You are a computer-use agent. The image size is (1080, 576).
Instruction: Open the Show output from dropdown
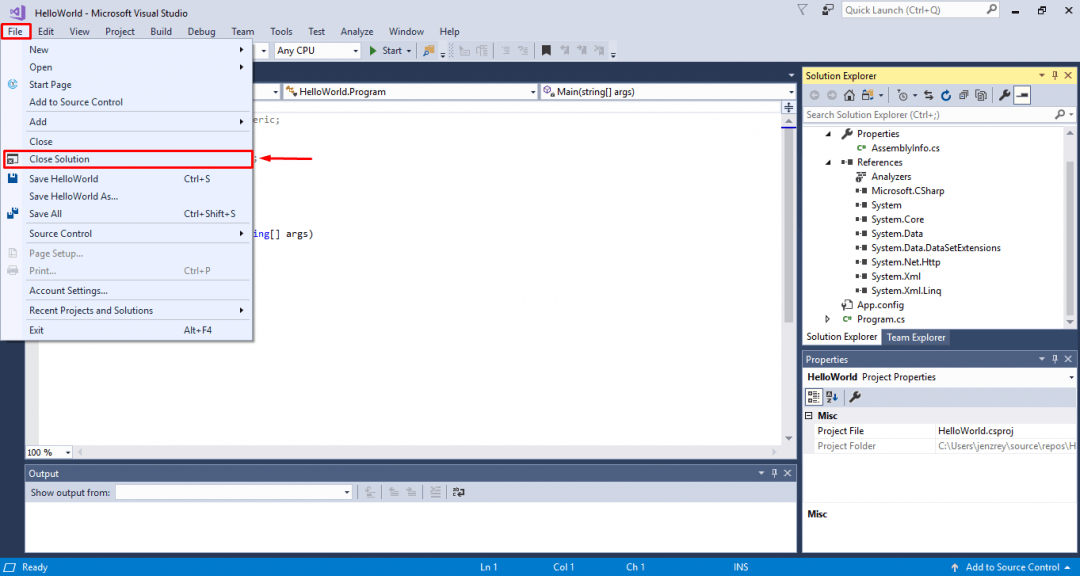tap(345, 491)
